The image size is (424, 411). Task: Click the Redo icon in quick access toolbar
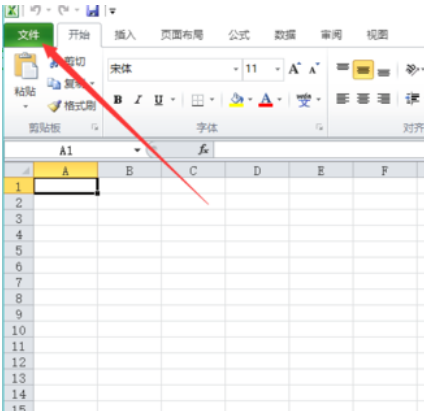64,10
